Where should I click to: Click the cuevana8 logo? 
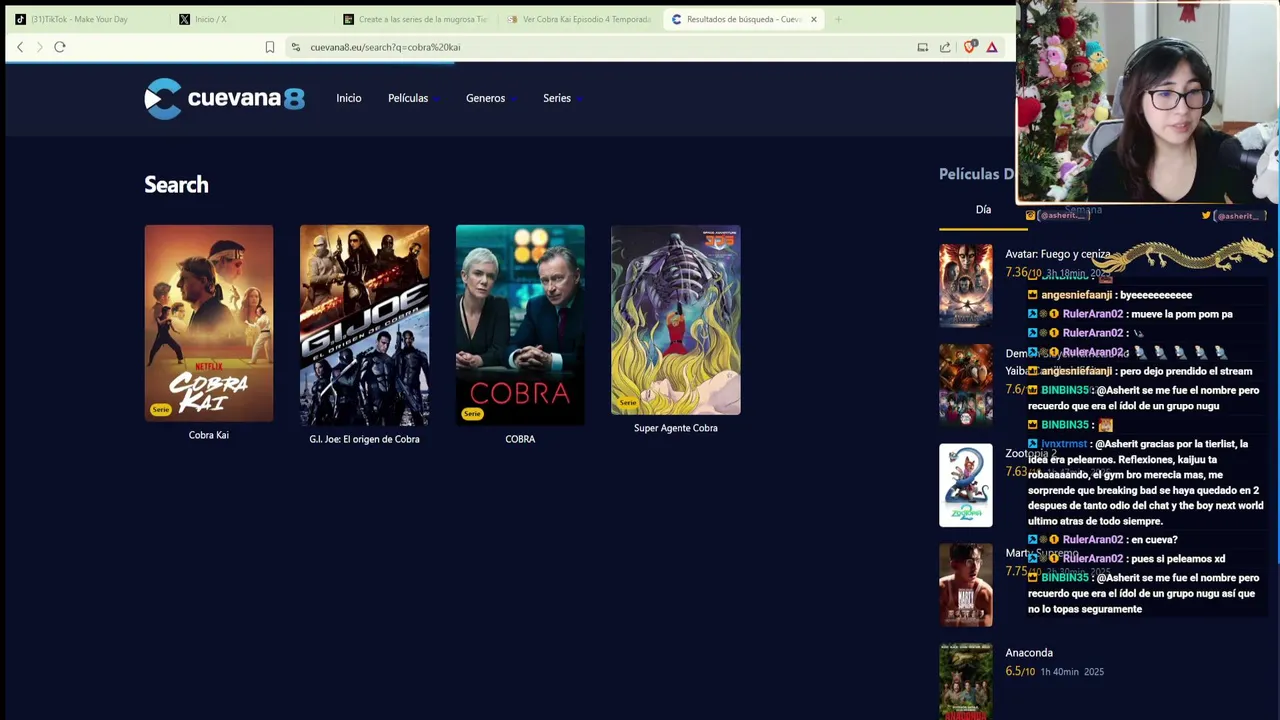(224, 98)
